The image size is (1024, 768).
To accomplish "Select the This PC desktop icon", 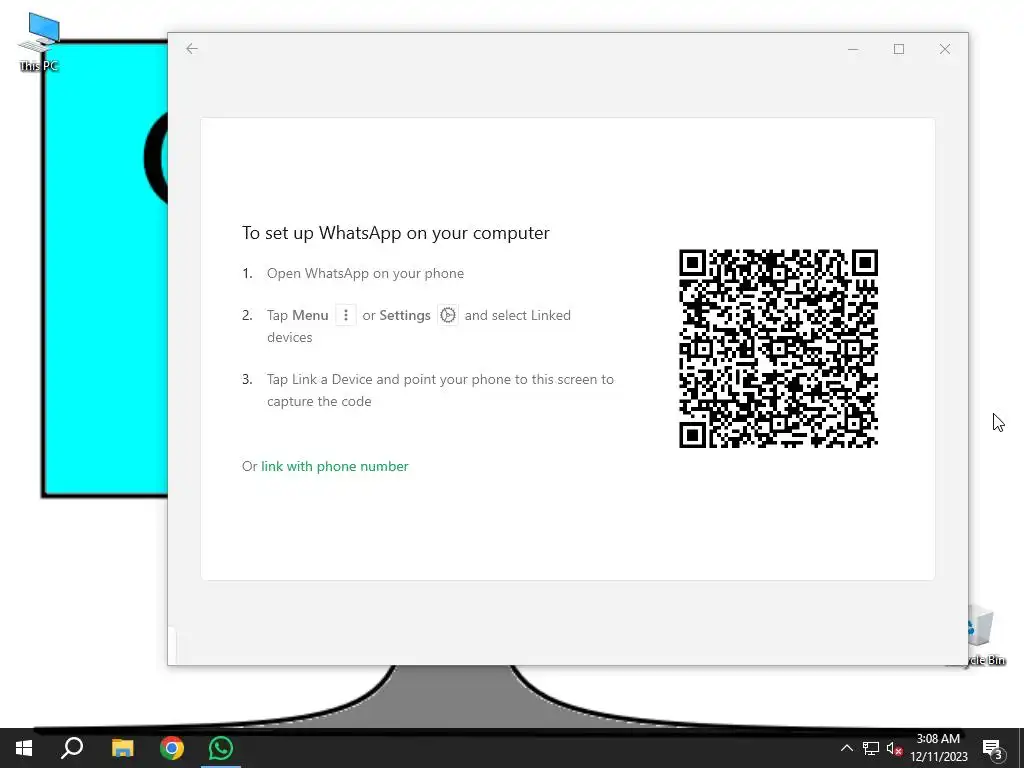I will pyautogui.click(x=39, y=42).
